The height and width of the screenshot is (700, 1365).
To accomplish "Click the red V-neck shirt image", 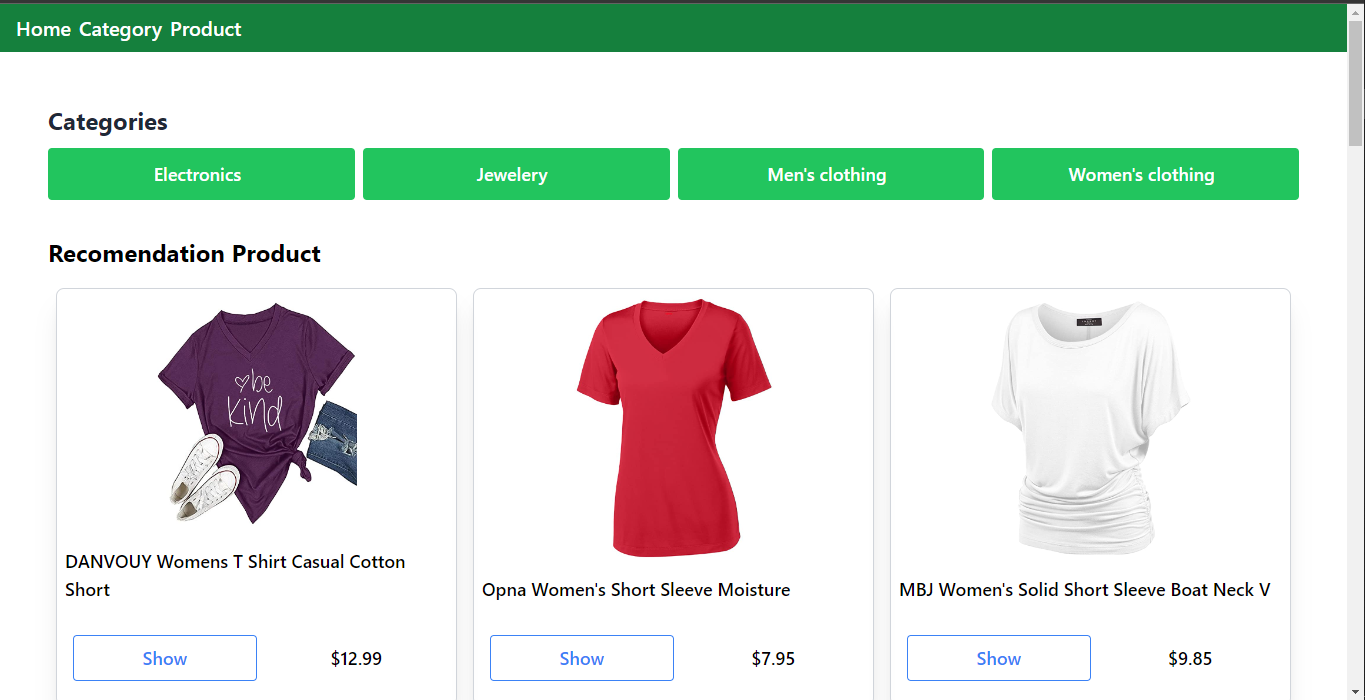I will pyautogui.click(x=673, y=428).
